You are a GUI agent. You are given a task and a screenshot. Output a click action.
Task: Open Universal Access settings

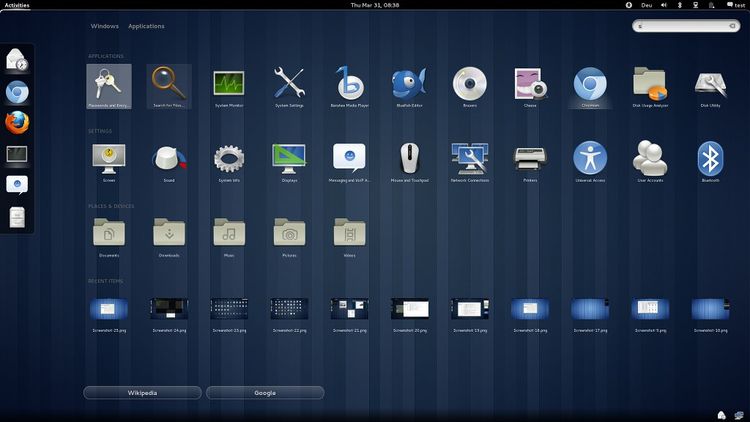pos(589,158)
